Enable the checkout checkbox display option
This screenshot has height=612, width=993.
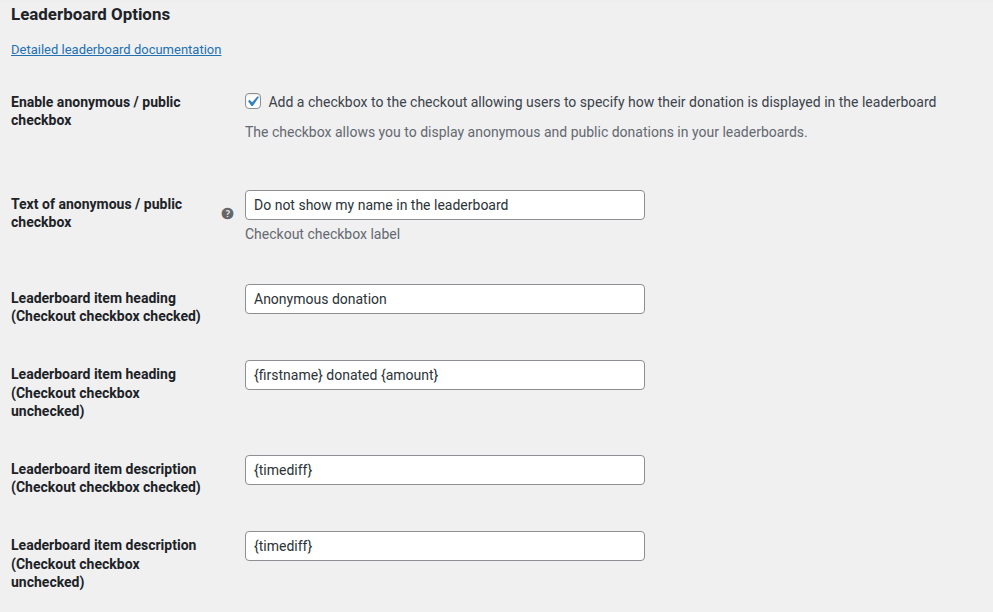pos(252,101)
